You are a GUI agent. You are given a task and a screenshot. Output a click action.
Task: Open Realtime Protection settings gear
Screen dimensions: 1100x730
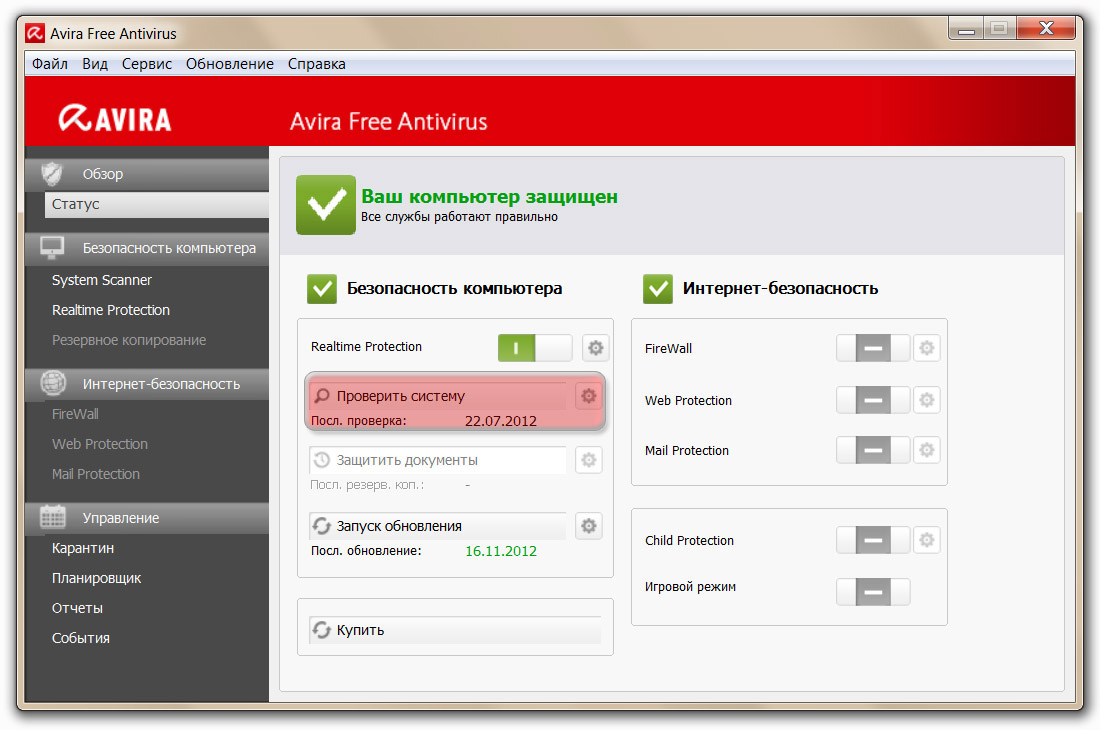tap(596, 348)
